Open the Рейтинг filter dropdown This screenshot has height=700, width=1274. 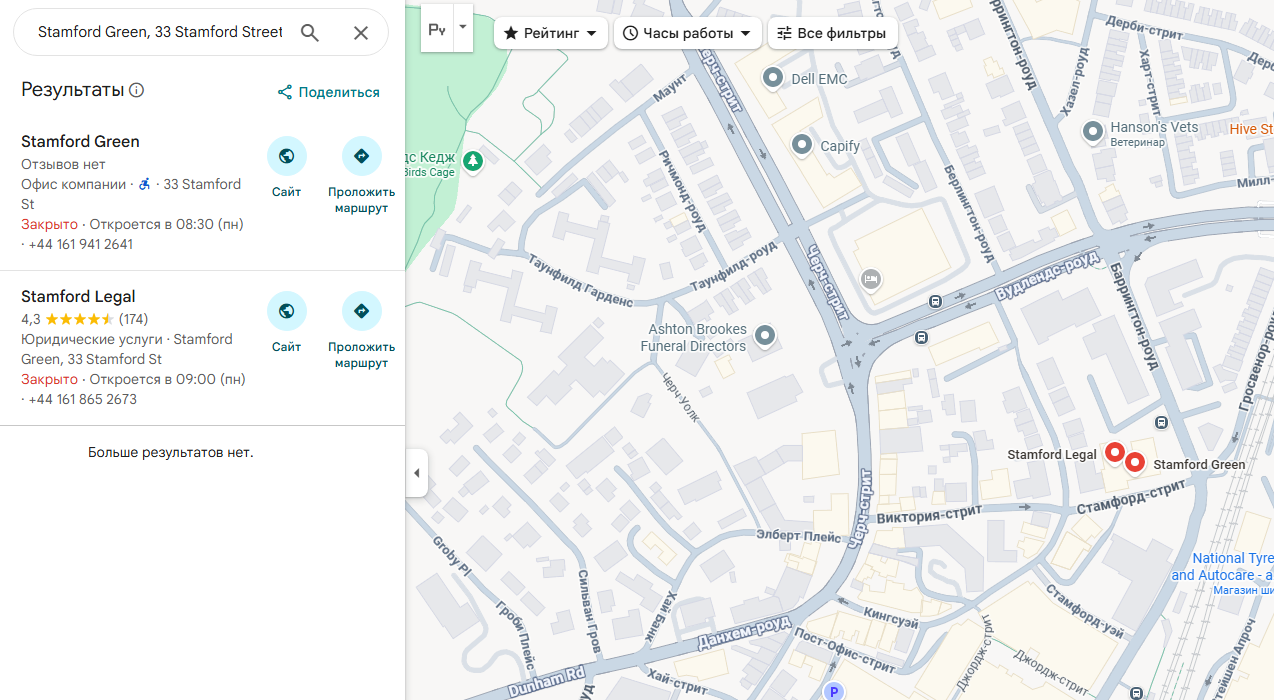[x=551, y=33]
